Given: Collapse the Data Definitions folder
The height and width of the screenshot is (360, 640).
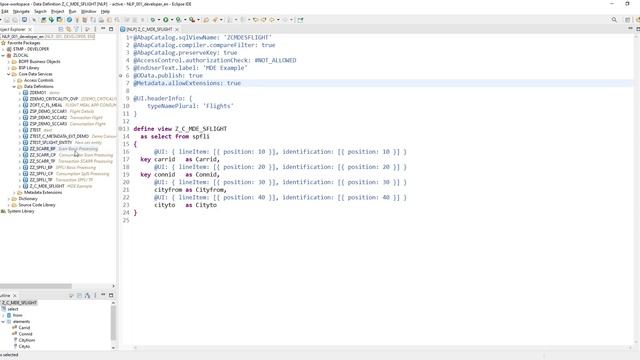Looking at the screenshot, I should [x=14, y=87].
